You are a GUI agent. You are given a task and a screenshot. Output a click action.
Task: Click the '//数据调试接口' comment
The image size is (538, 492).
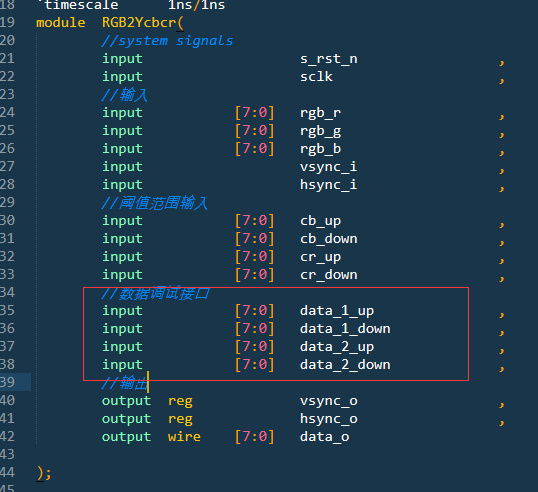tap(155, 293)
